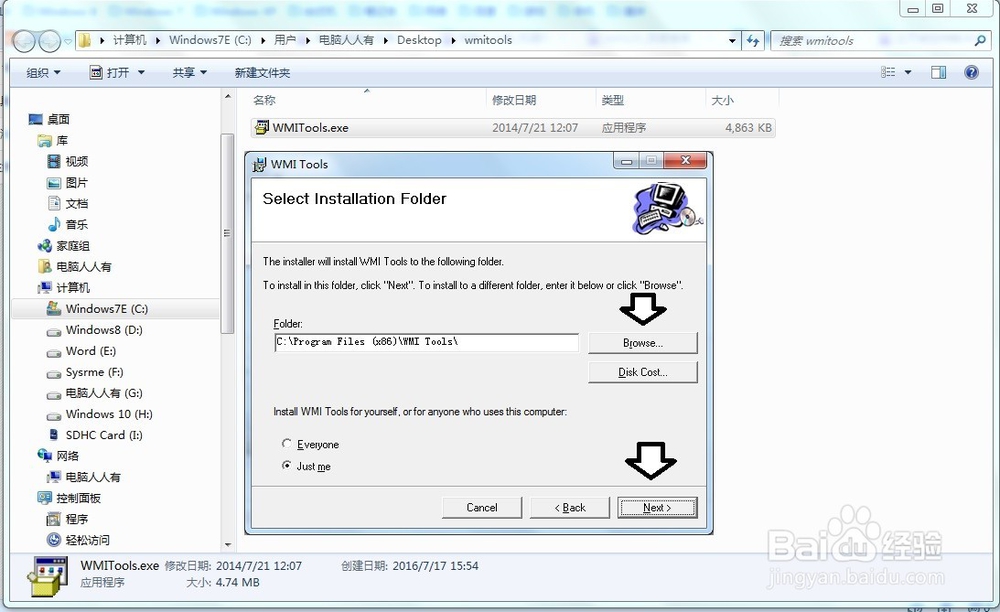Select Word (E:) drive in sidebar
This screenshot has width=1000, height=612.
click(91, 351)
